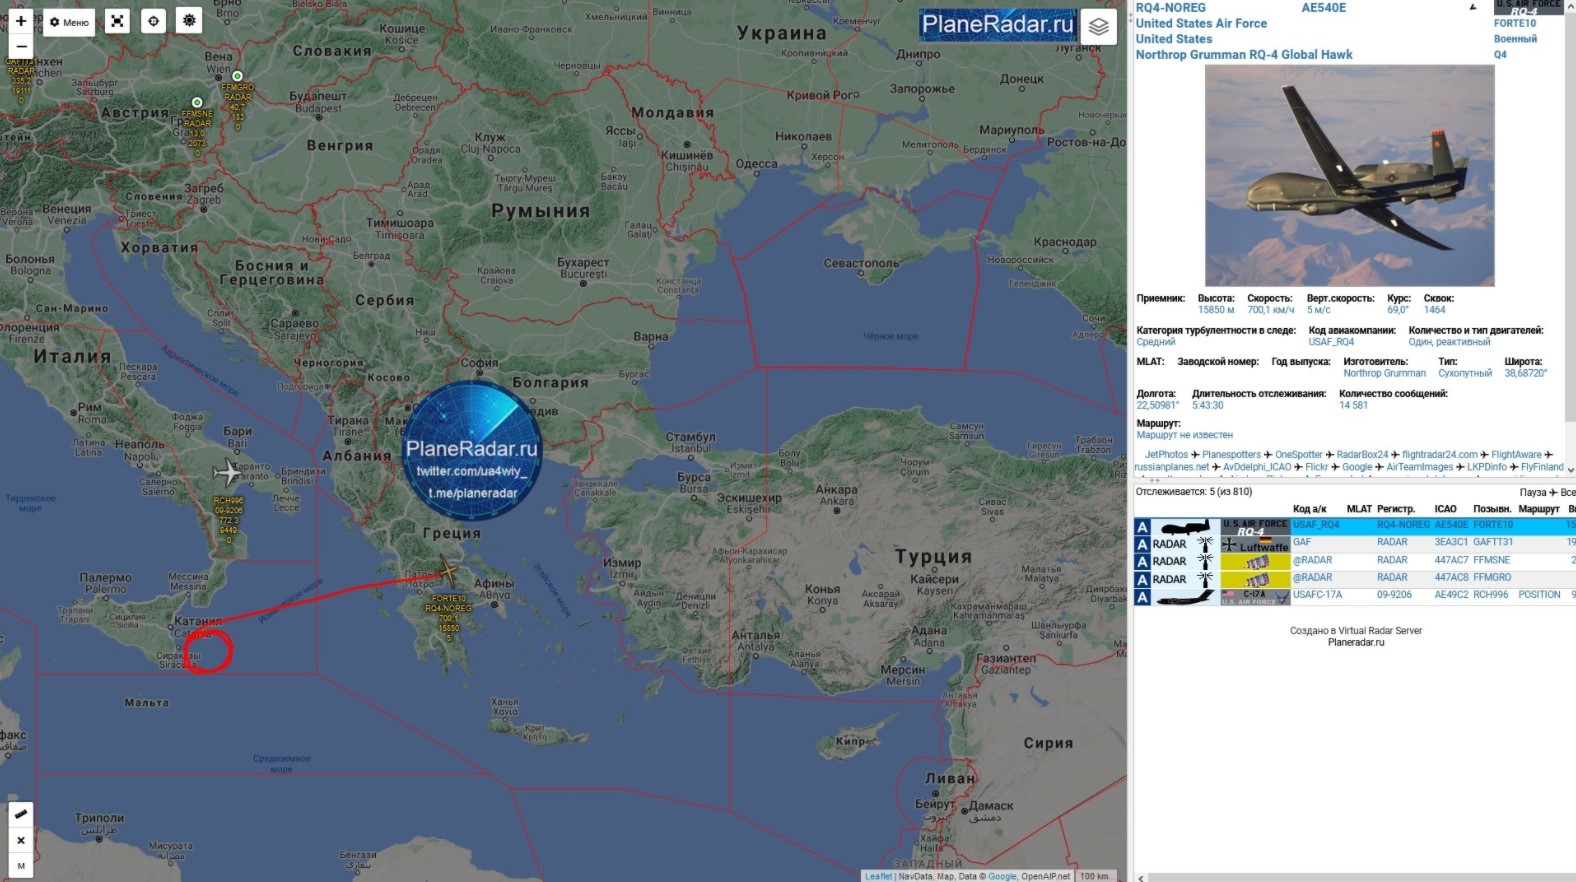Image resolution: width=1576 pixels, height=882 pixels.
Task: Click the 3EA3C1 ICAO cell
Action: coord(1451,542)
